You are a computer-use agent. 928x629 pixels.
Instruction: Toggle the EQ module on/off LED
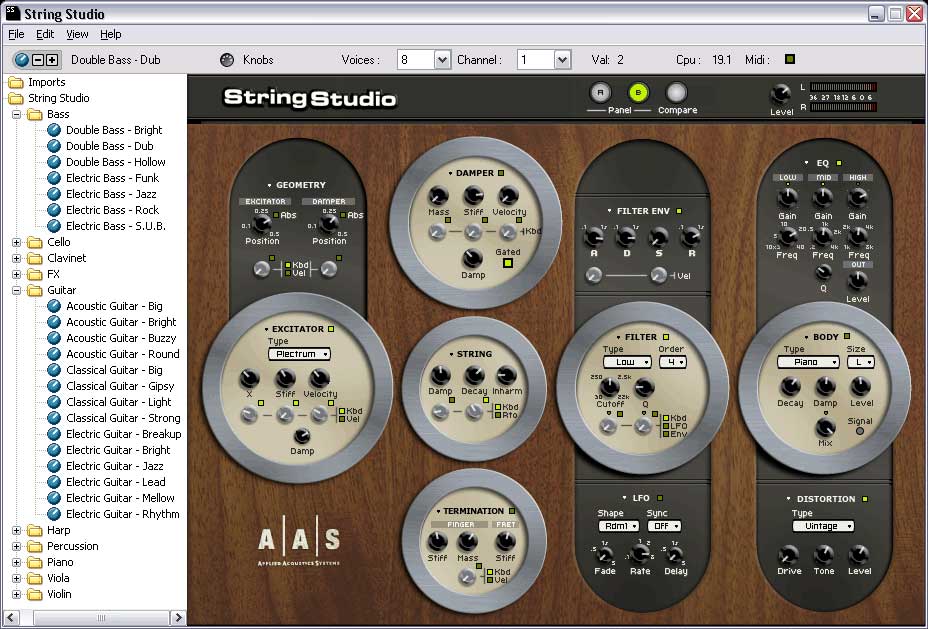coord(839,163)
